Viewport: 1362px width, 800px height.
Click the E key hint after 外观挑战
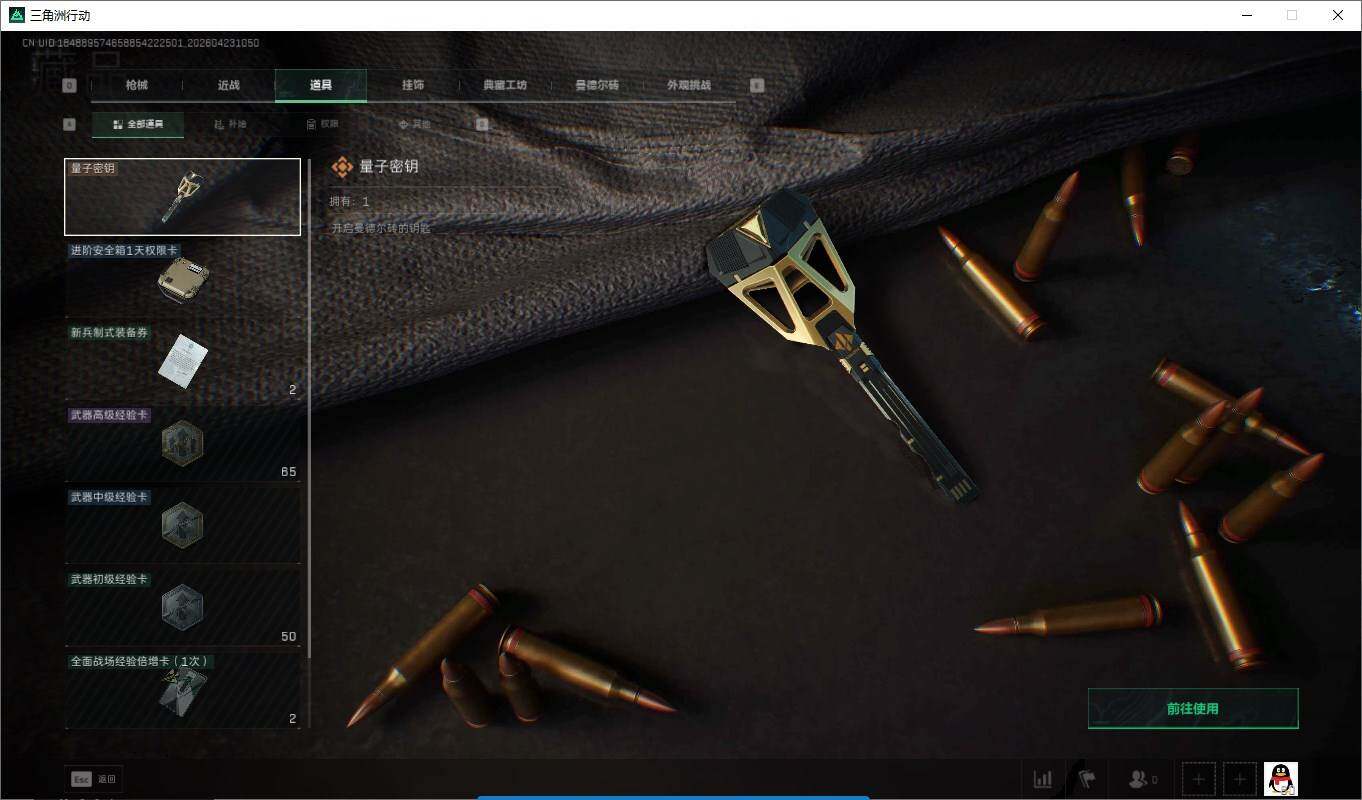point(757,86)
